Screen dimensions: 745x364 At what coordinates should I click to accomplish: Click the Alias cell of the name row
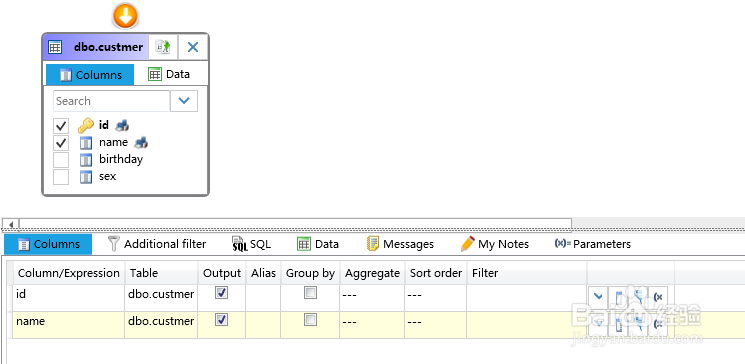263,325
